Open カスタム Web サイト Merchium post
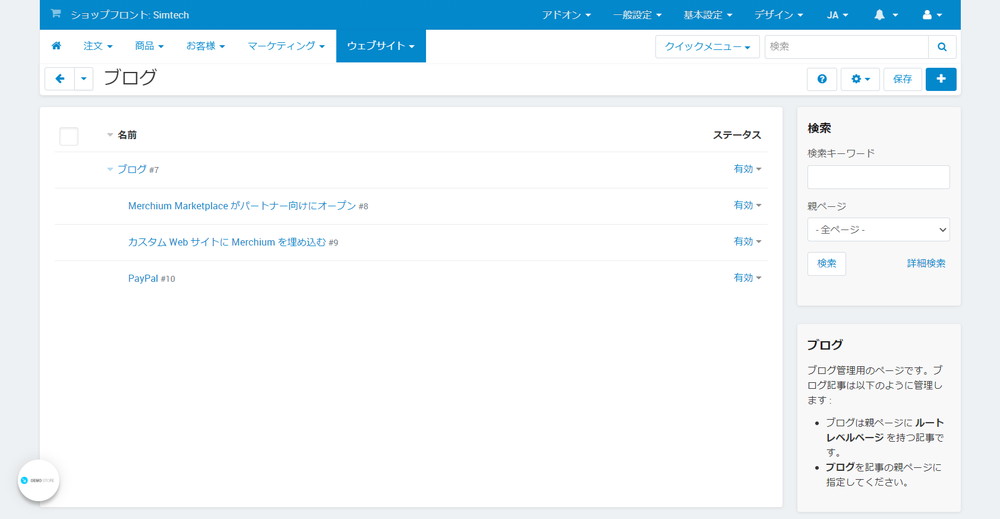This screenshot has width=1000, height=519. pyautogui.click(x=227, y=242)
